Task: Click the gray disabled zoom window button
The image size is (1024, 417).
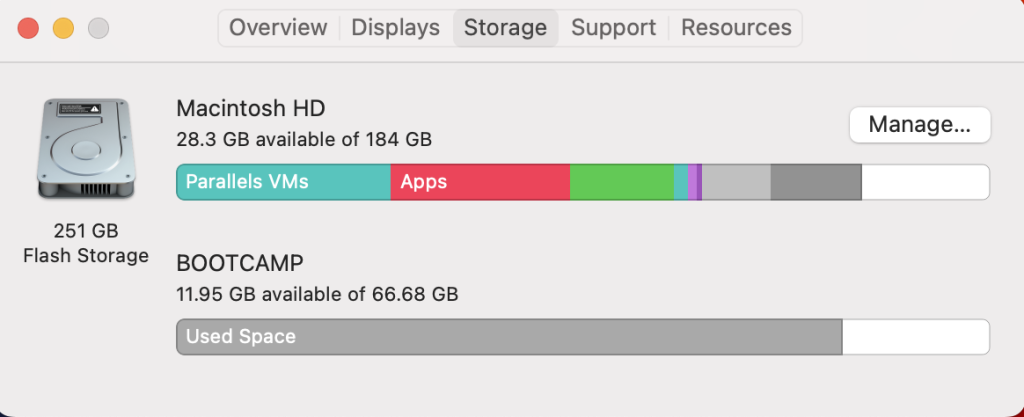Action: pyautogui.click(x=98, y=28)
